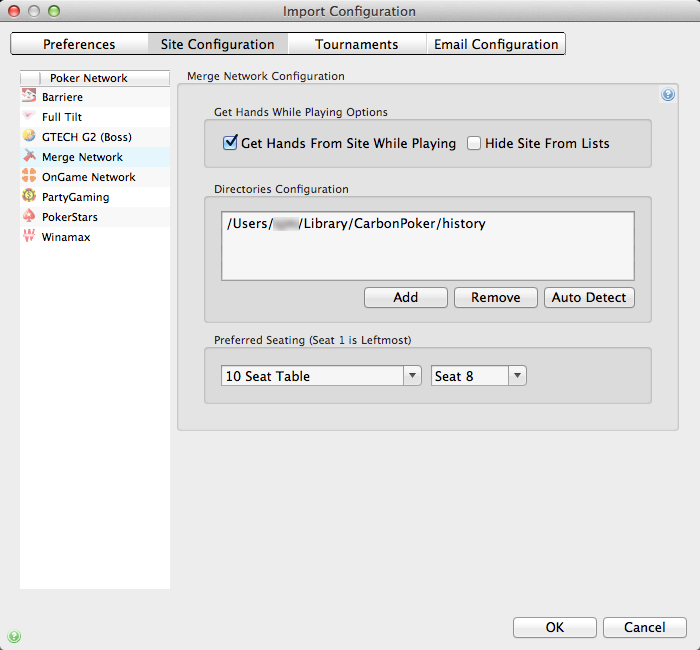The height and width of the screenshot is (650, 700).
Task: Select Winamax in the network list
Action: pos(95,237)
